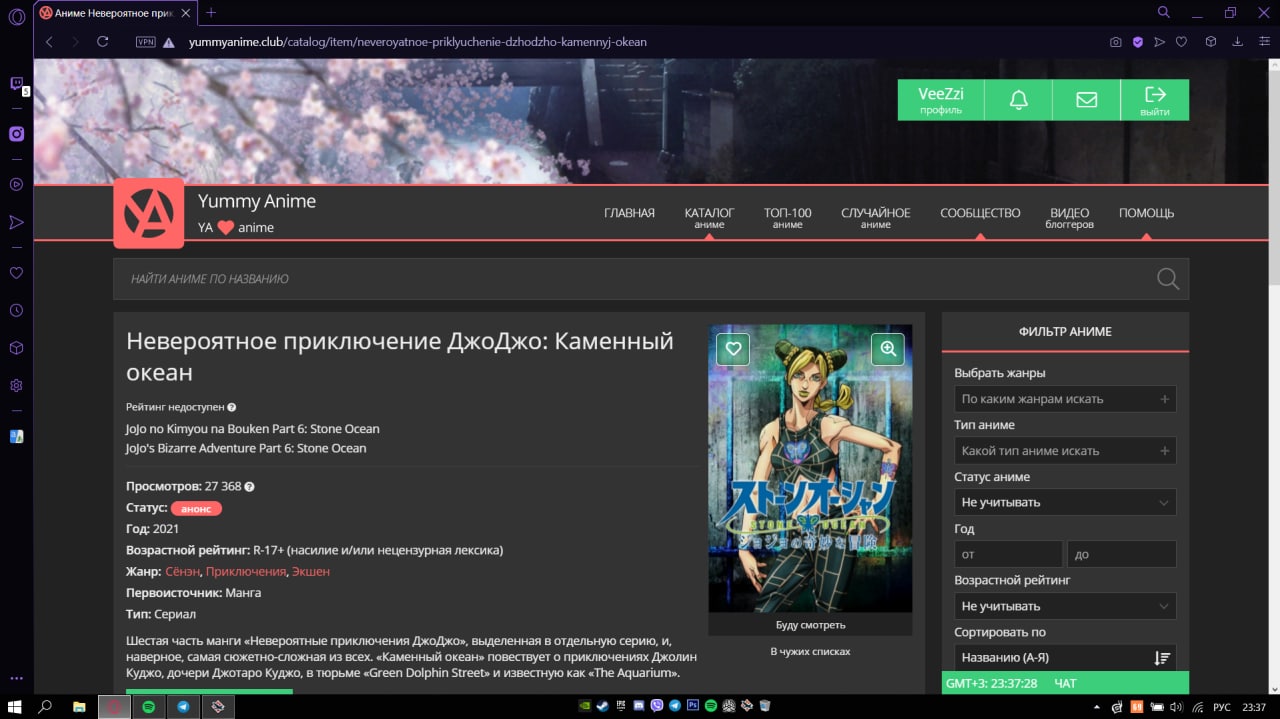The height and width of the screenshot is (719, 1280).
Task: Open downloads from the toolbar
Action: coord(1238,42)
